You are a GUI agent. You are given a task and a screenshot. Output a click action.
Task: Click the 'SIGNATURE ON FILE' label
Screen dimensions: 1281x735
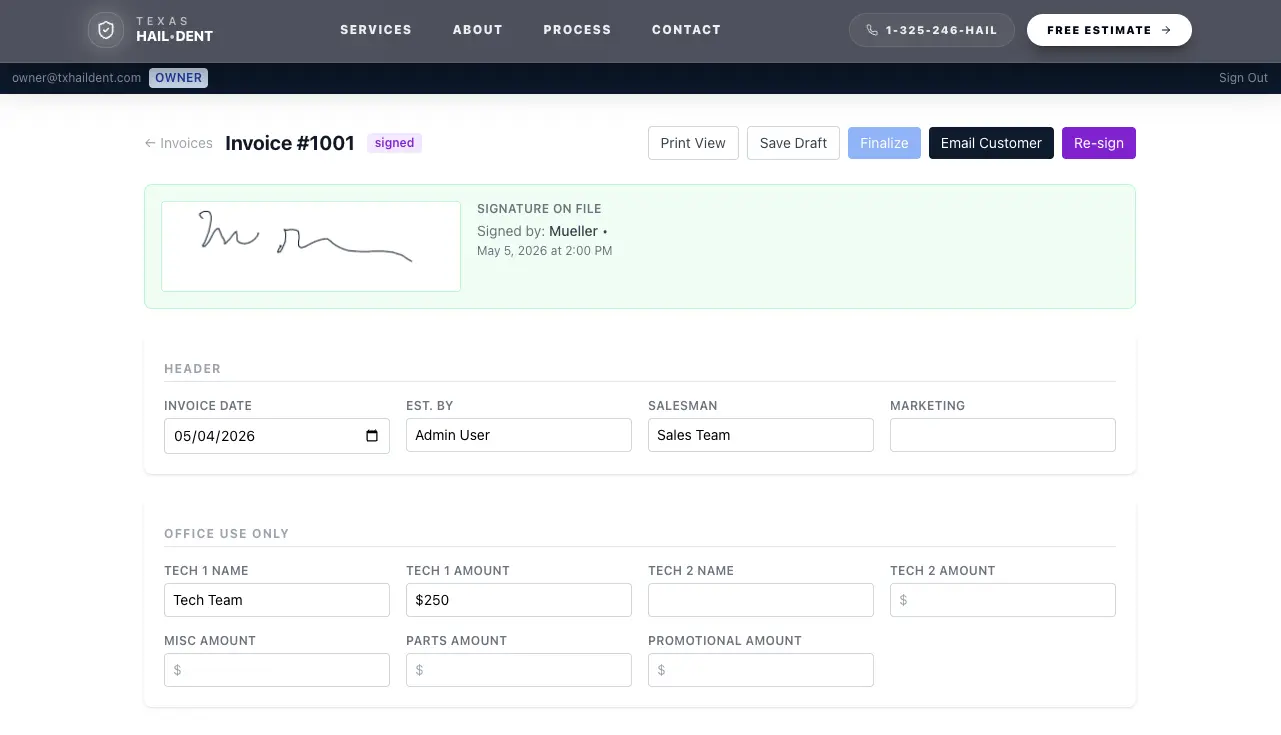tap(539, 209)
